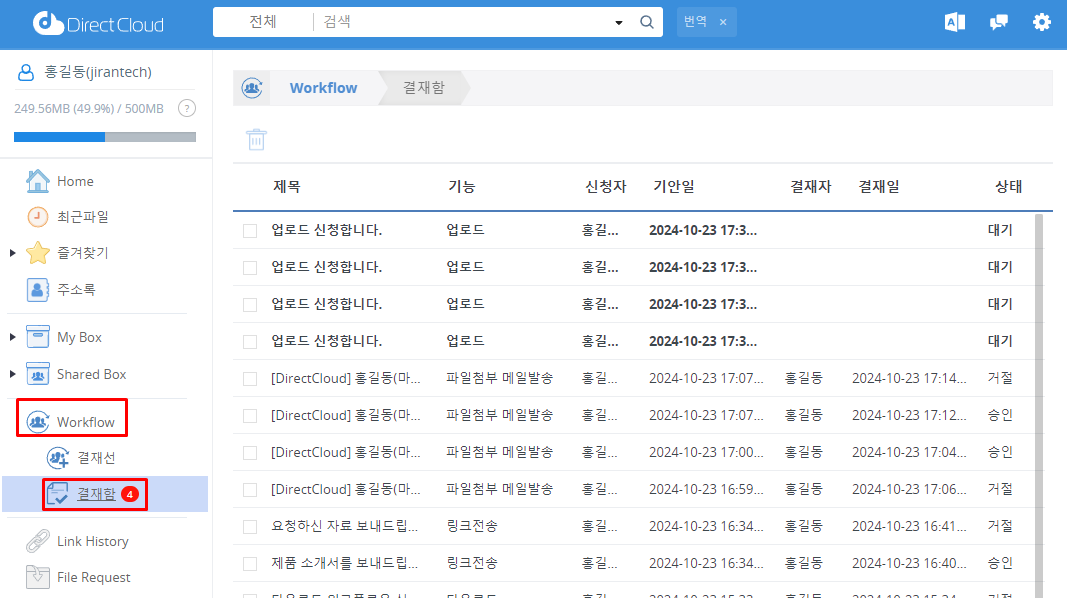Click the table vertical scrollbar
This screenshot has height=598, width=1067.
(x=1038, y=405)
